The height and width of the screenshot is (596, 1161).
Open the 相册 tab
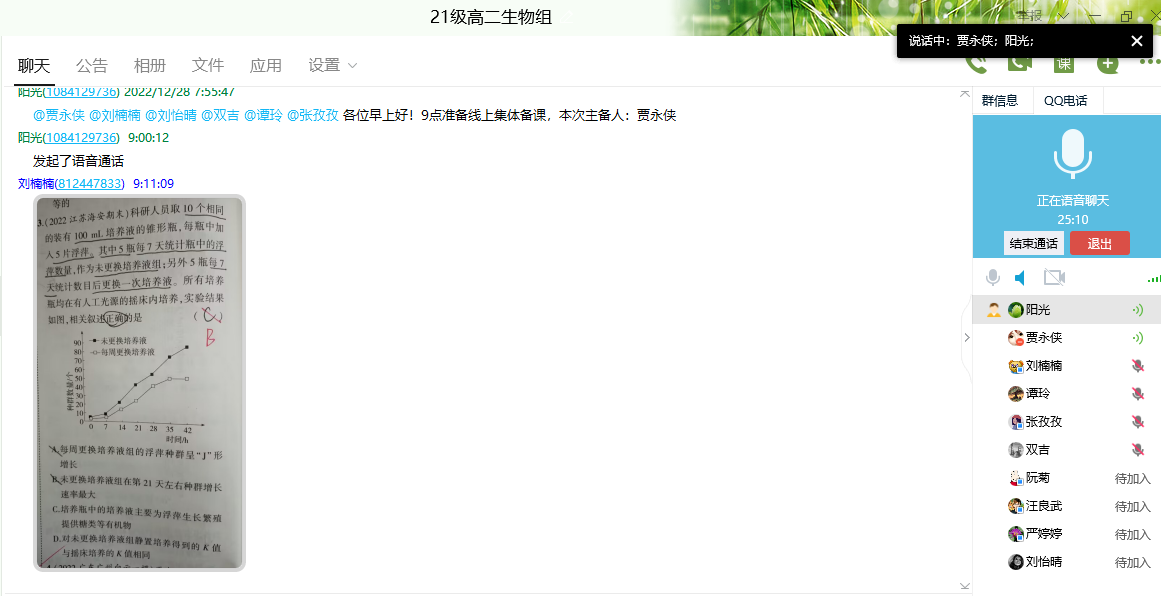(x=150, y=65)
